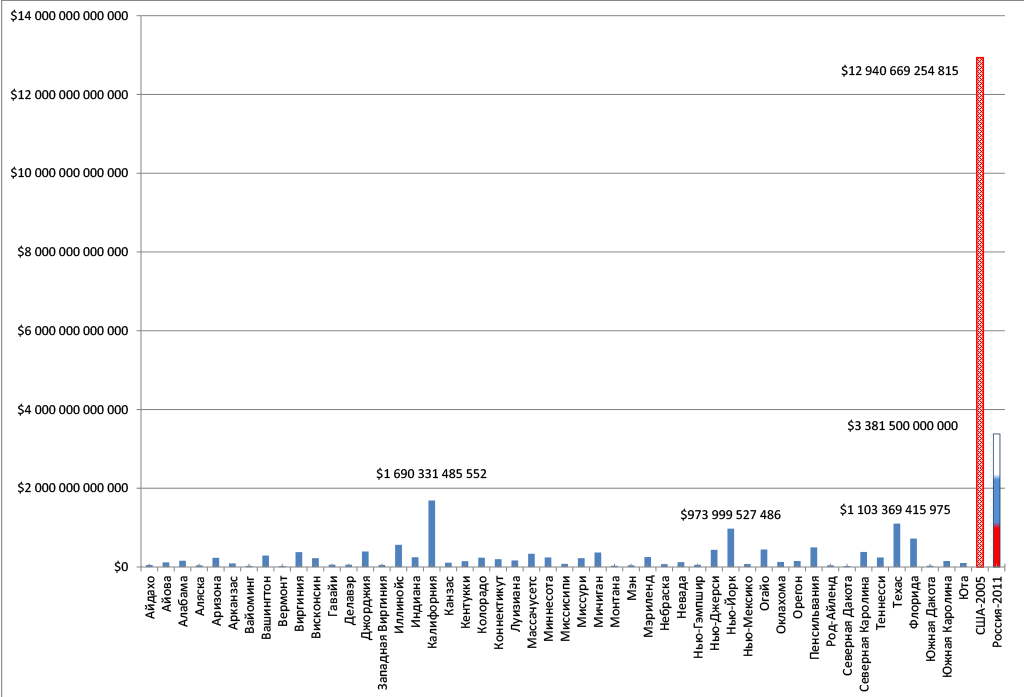
Task: Select the white top segment of Россия-2011 bar
Action: pyautogui.click(x=997, y=455)
